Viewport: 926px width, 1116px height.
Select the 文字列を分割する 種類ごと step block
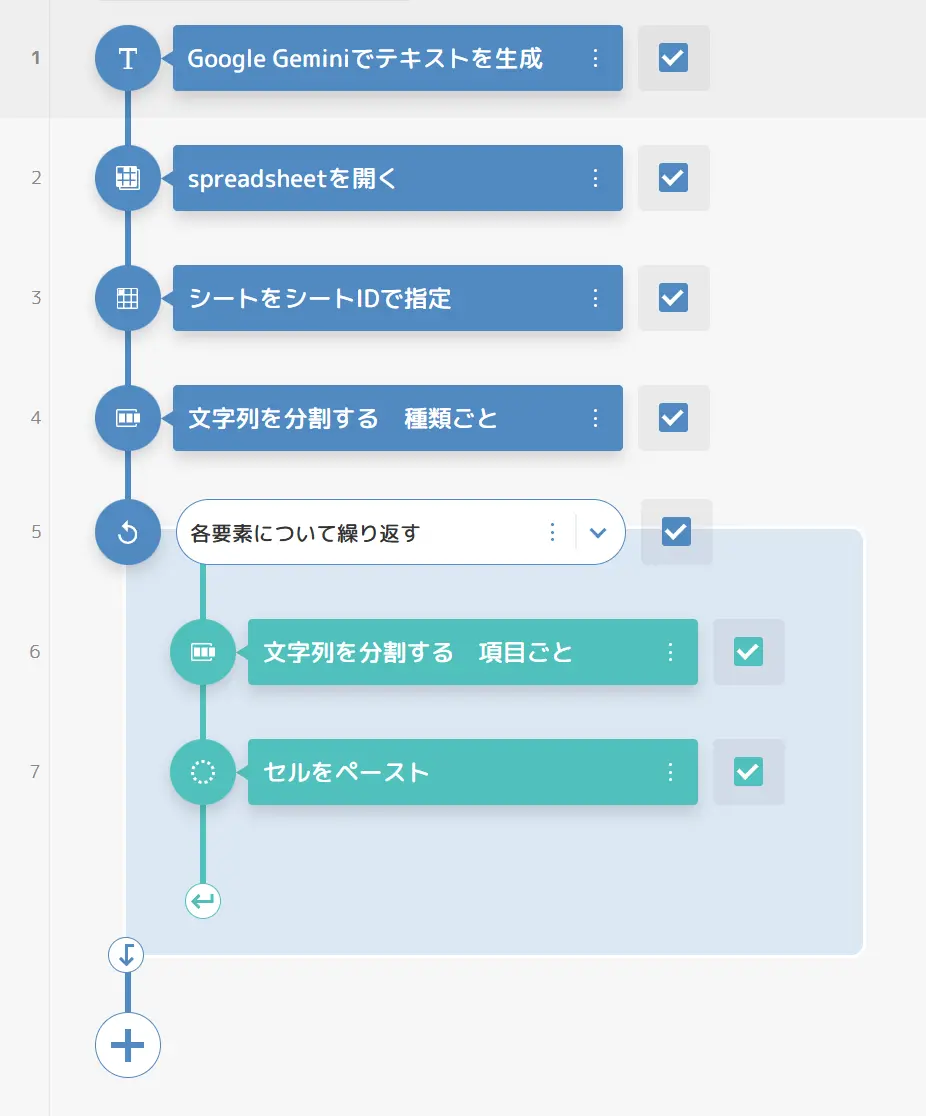click(x=398, y=418)
